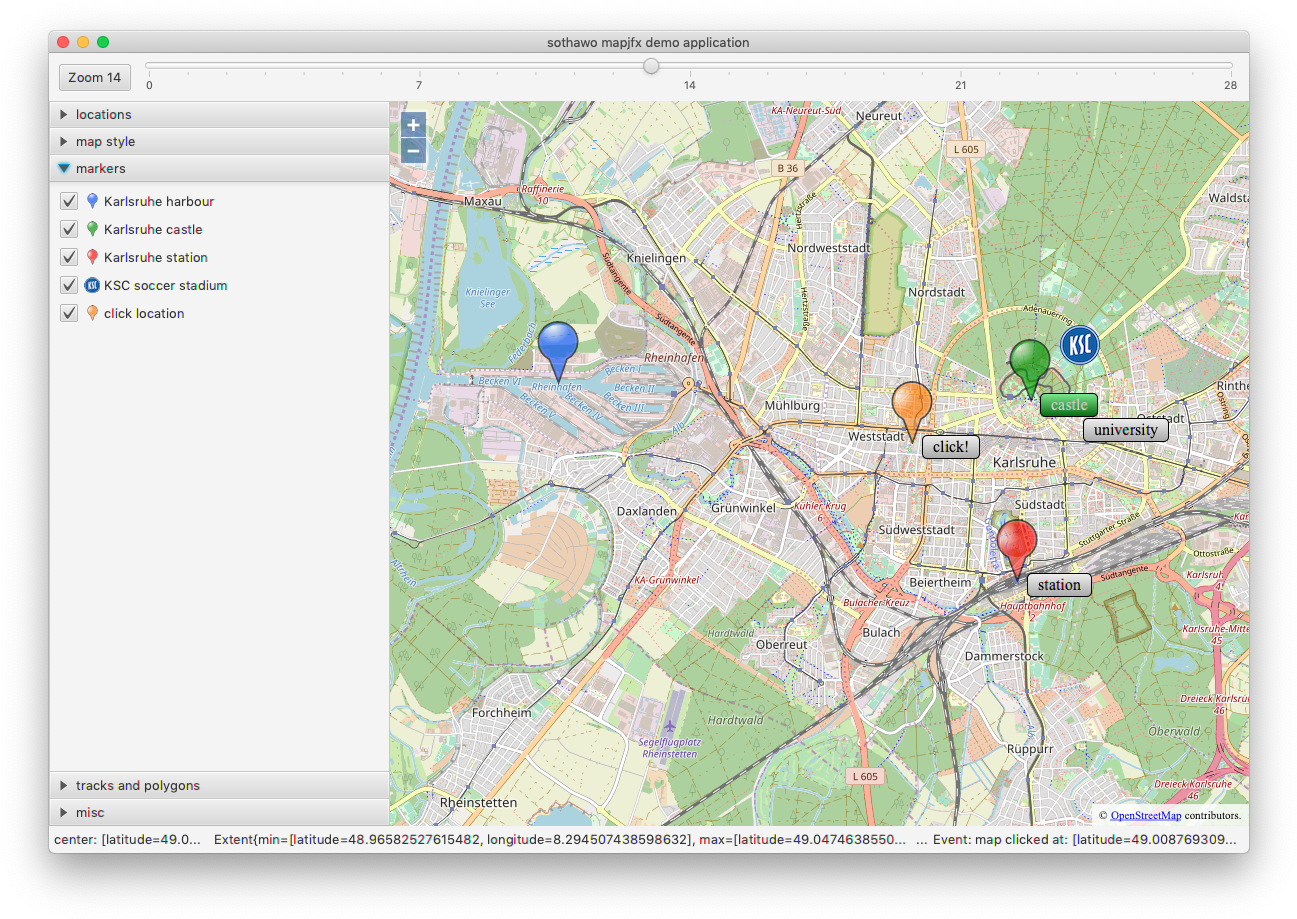Click the Südweststadt label on the map
The width and height of the screenshot is (1297, 919).
click(x=916, y=529)
